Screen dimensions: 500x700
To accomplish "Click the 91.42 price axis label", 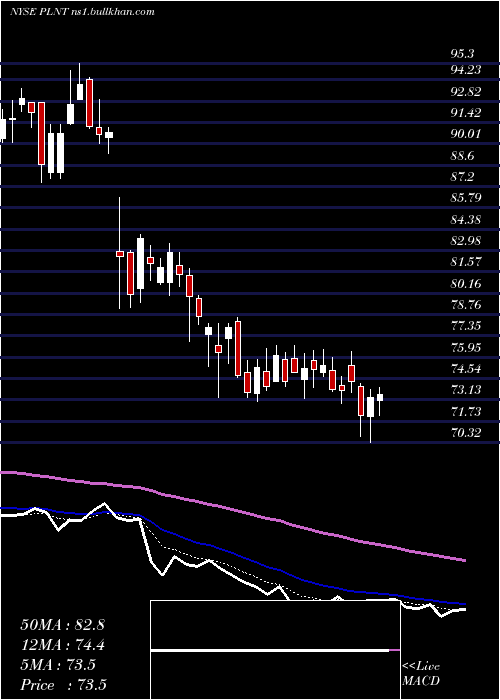I will (466, 112).
